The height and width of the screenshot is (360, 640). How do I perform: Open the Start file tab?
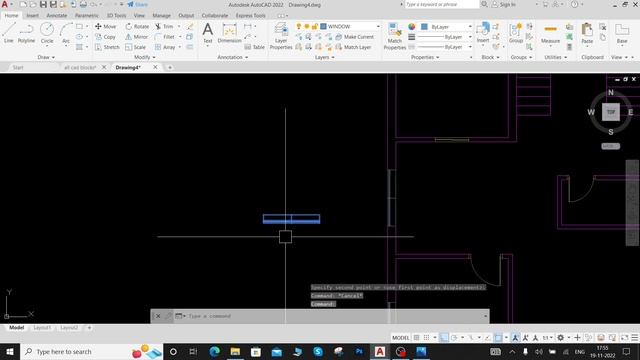pyautogui.click(x=18, y=67)
